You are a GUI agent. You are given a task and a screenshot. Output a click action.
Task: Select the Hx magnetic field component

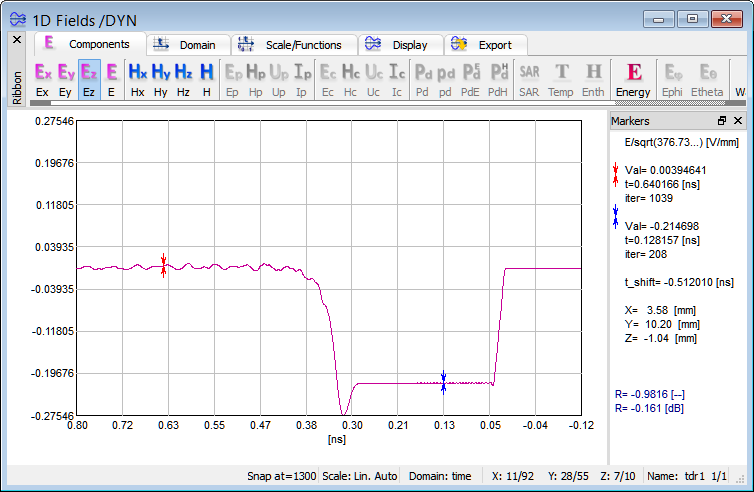pos(137,79)
